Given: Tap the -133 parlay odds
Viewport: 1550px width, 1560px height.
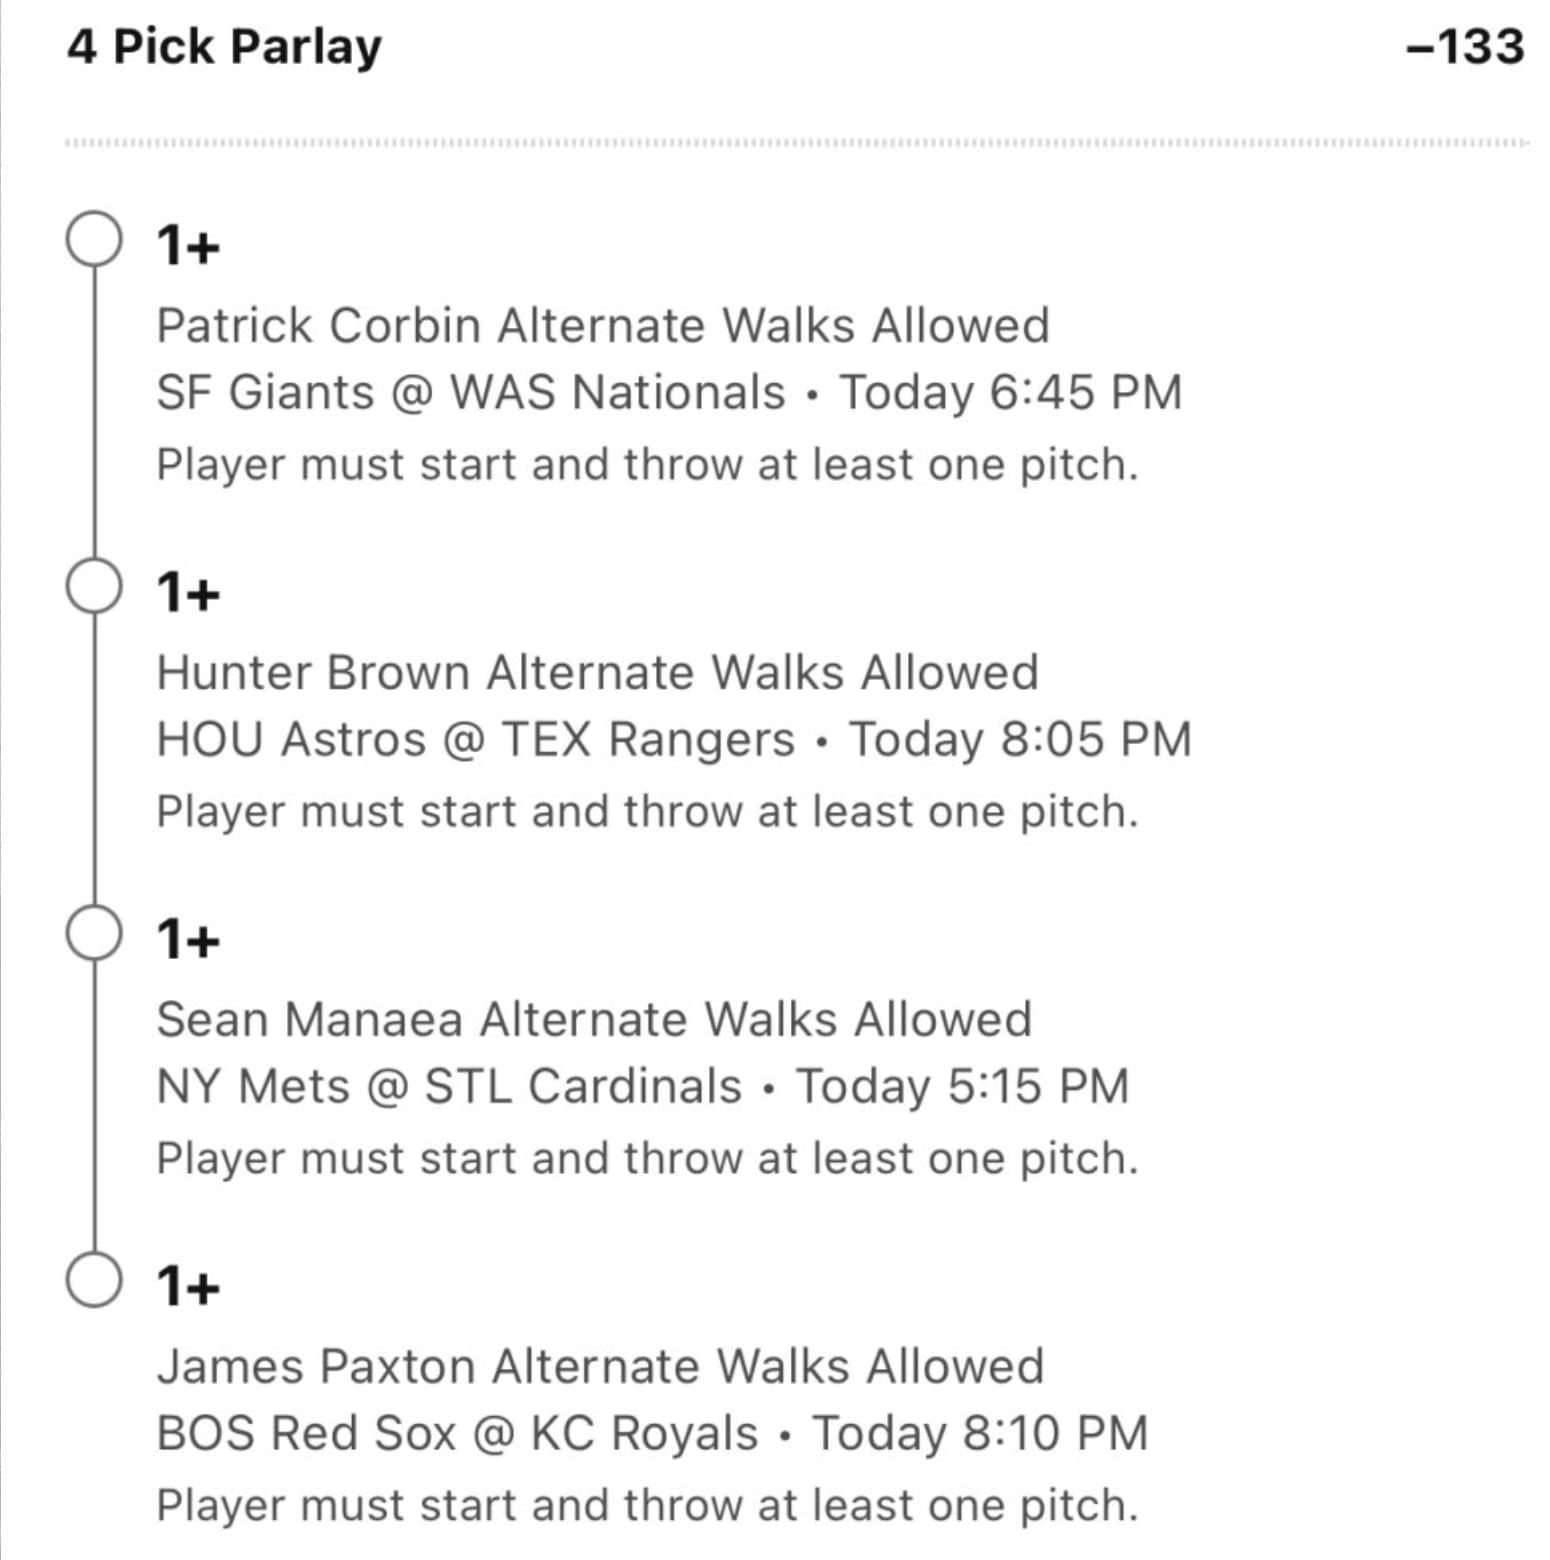Looking at the screenshot, I should click(1464, 47).
